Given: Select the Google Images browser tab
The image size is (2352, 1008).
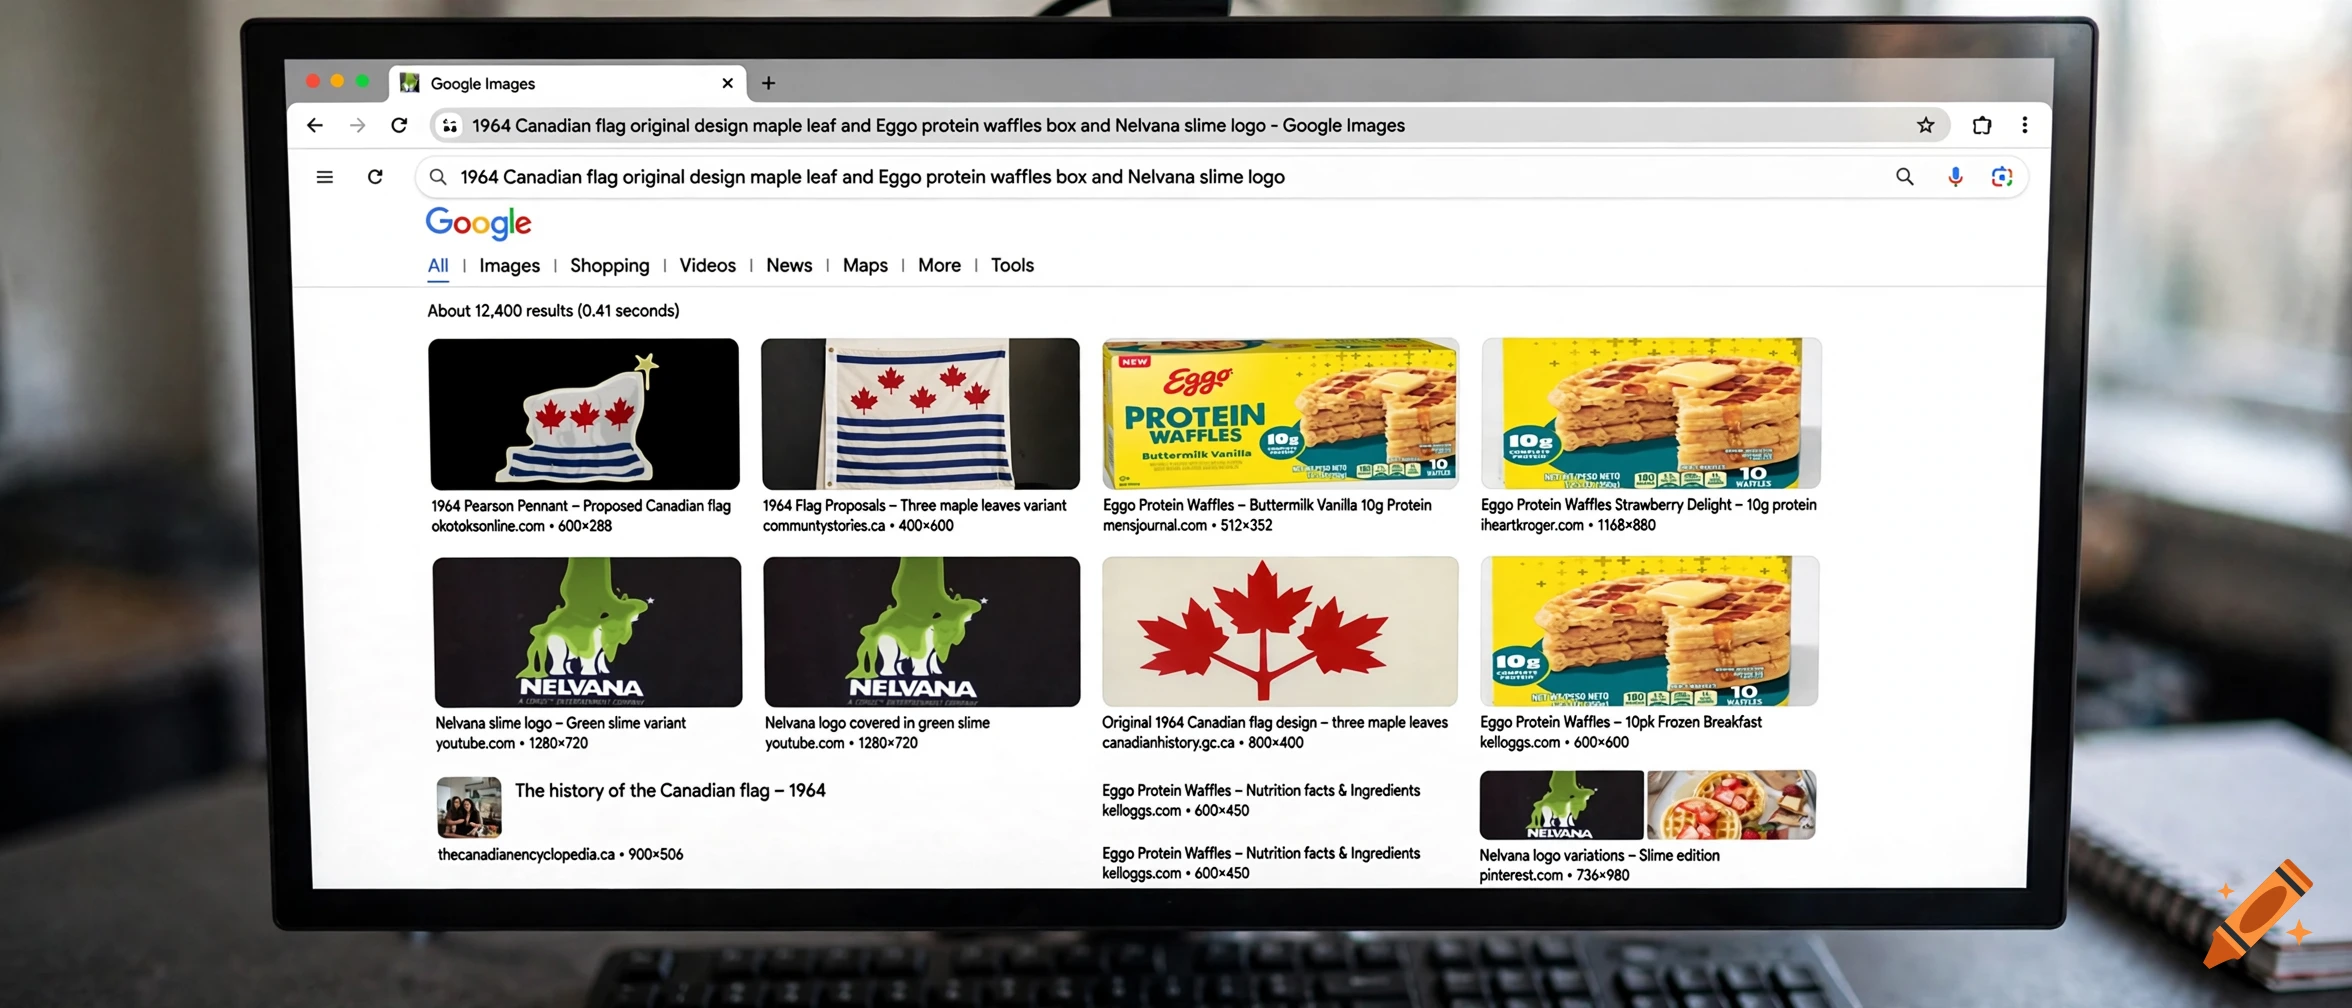Looking at the screenshot, I should click(x=566, y=83).
